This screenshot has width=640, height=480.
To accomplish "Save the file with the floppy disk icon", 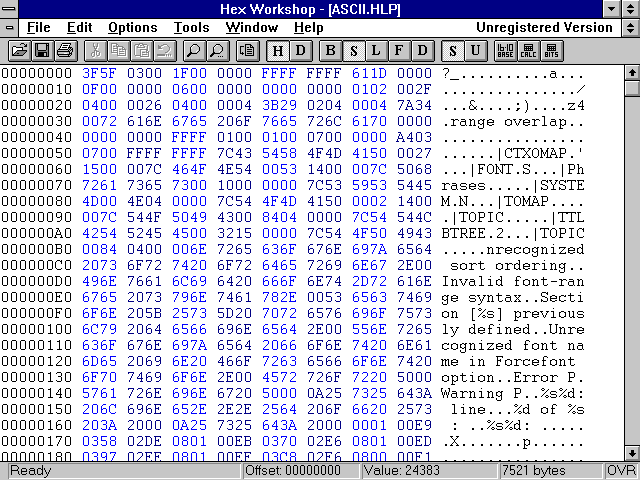I will (42, 50).
